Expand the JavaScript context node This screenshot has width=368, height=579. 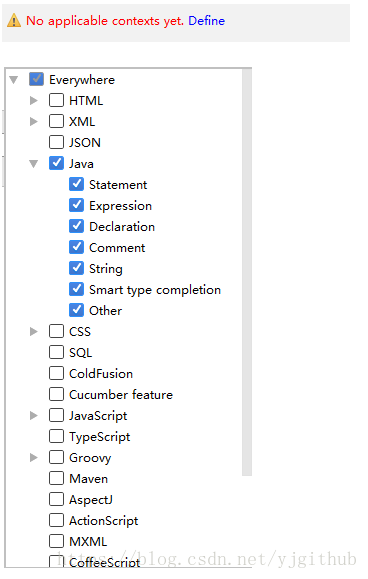pos(34,415)
